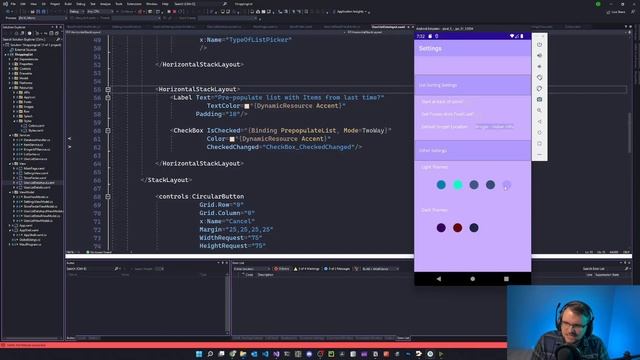Select dark purple swatch under Dark Themes
640x360 pixels.
pyautogui.click(x=441, y=228)
